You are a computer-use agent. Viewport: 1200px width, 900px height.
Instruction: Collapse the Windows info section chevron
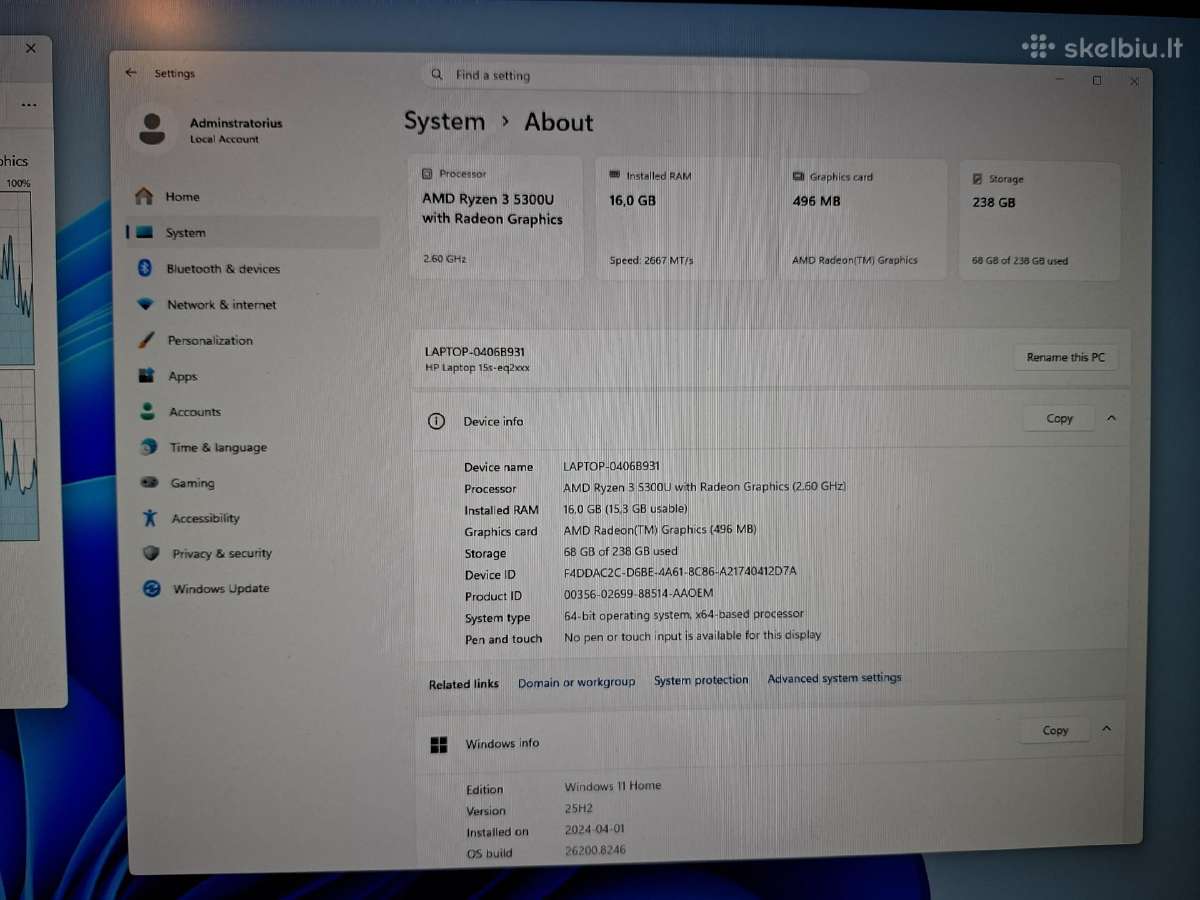[x=1106, y=729]
